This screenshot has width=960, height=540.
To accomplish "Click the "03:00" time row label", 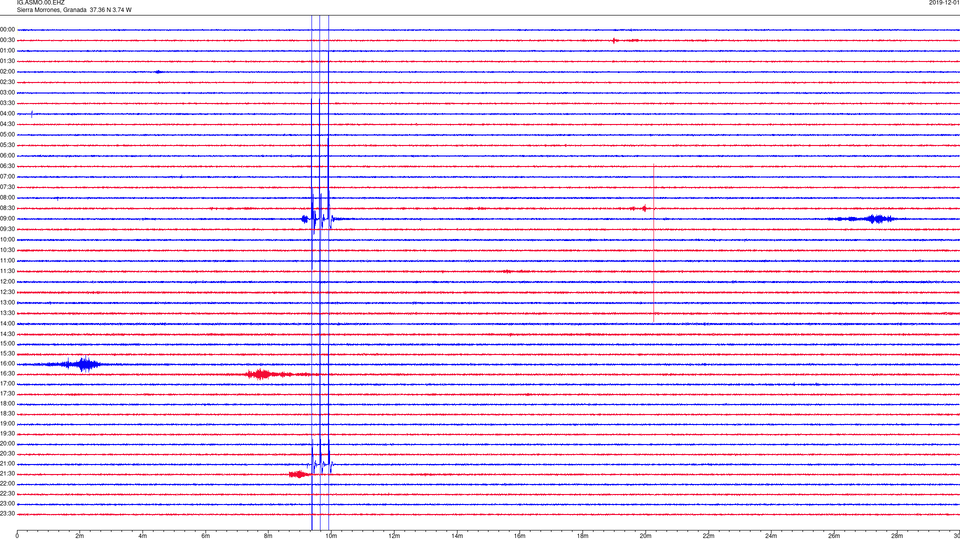I will point(7,92).
